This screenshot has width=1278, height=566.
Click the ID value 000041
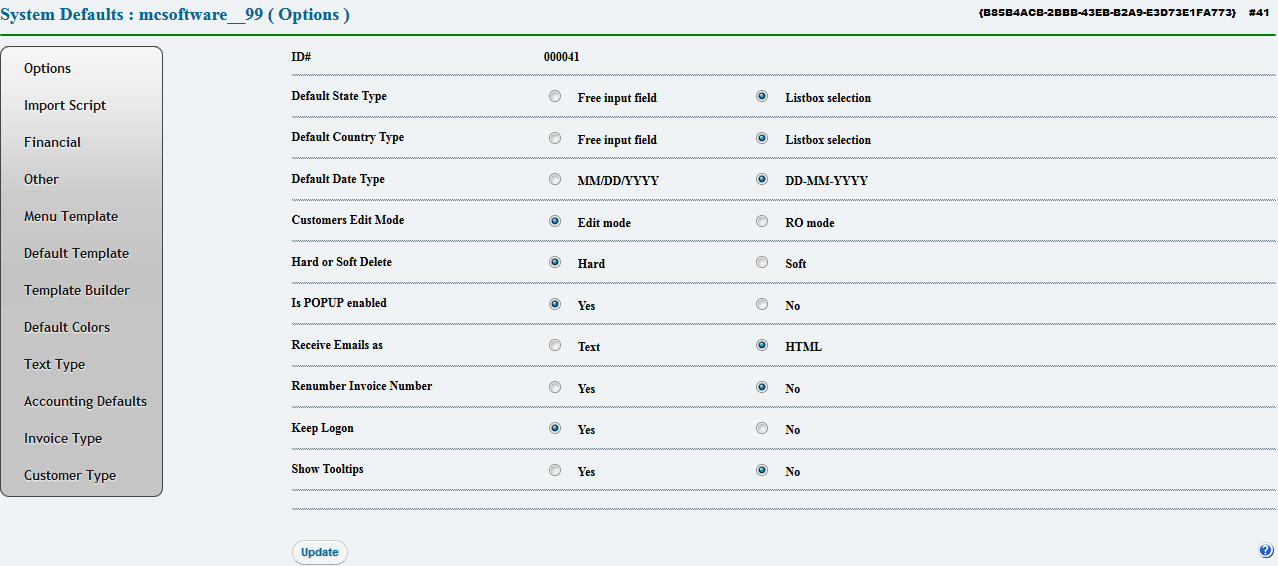point(562,57)
